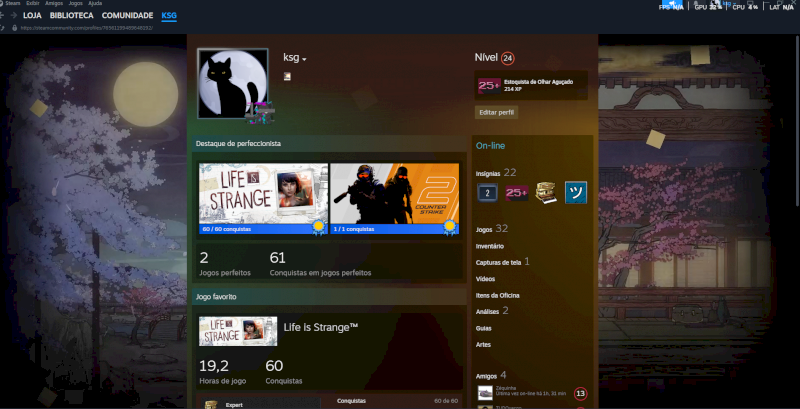Open the Counter-Strike 2 perfect game banner

point(394,194)
